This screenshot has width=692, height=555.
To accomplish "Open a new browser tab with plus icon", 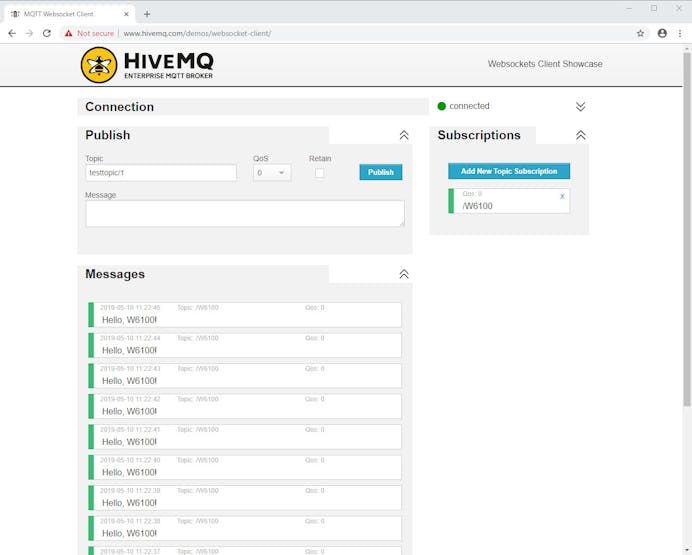I will pyautogui.click(x=147, y=14).
